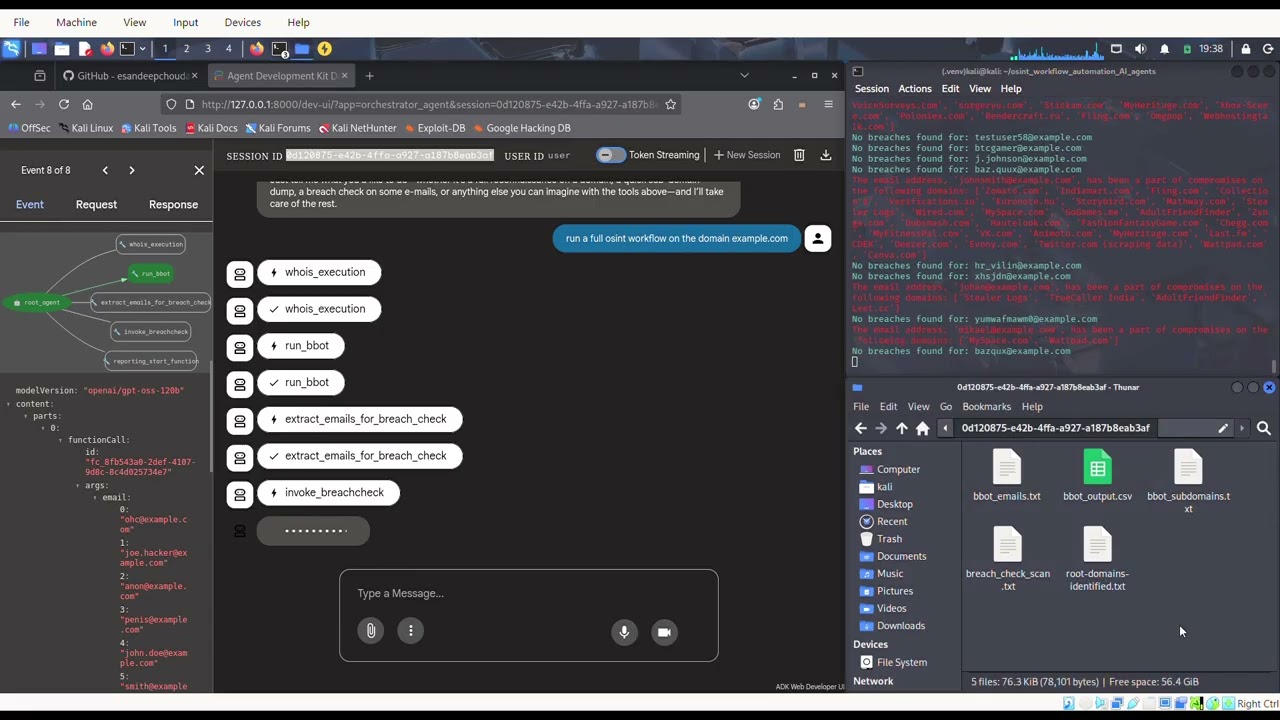Open breach_check_scan.txt in Thunar
This screenshot has height=720, width=1280.
[1007, 560]
